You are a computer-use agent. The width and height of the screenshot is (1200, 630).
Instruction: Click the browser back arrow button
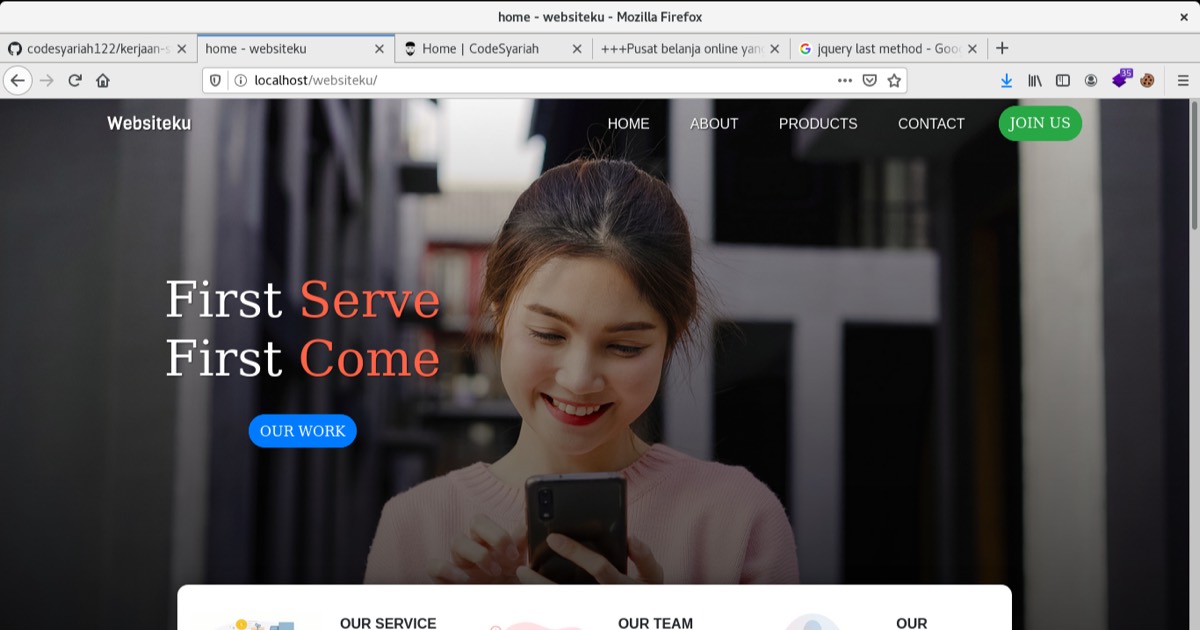tap(18, 81)
